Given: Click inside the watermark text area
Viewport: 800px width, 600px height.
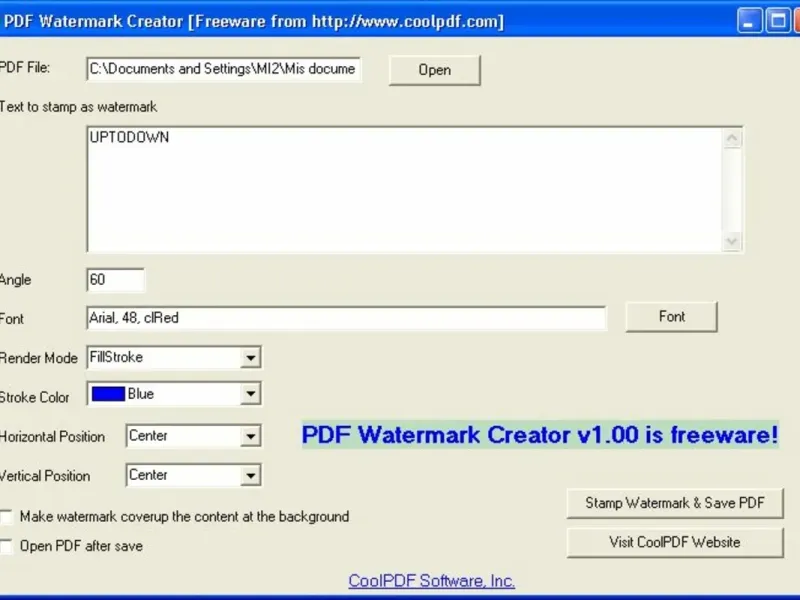Looking at the screenshot, I should [x=405, y=189].
